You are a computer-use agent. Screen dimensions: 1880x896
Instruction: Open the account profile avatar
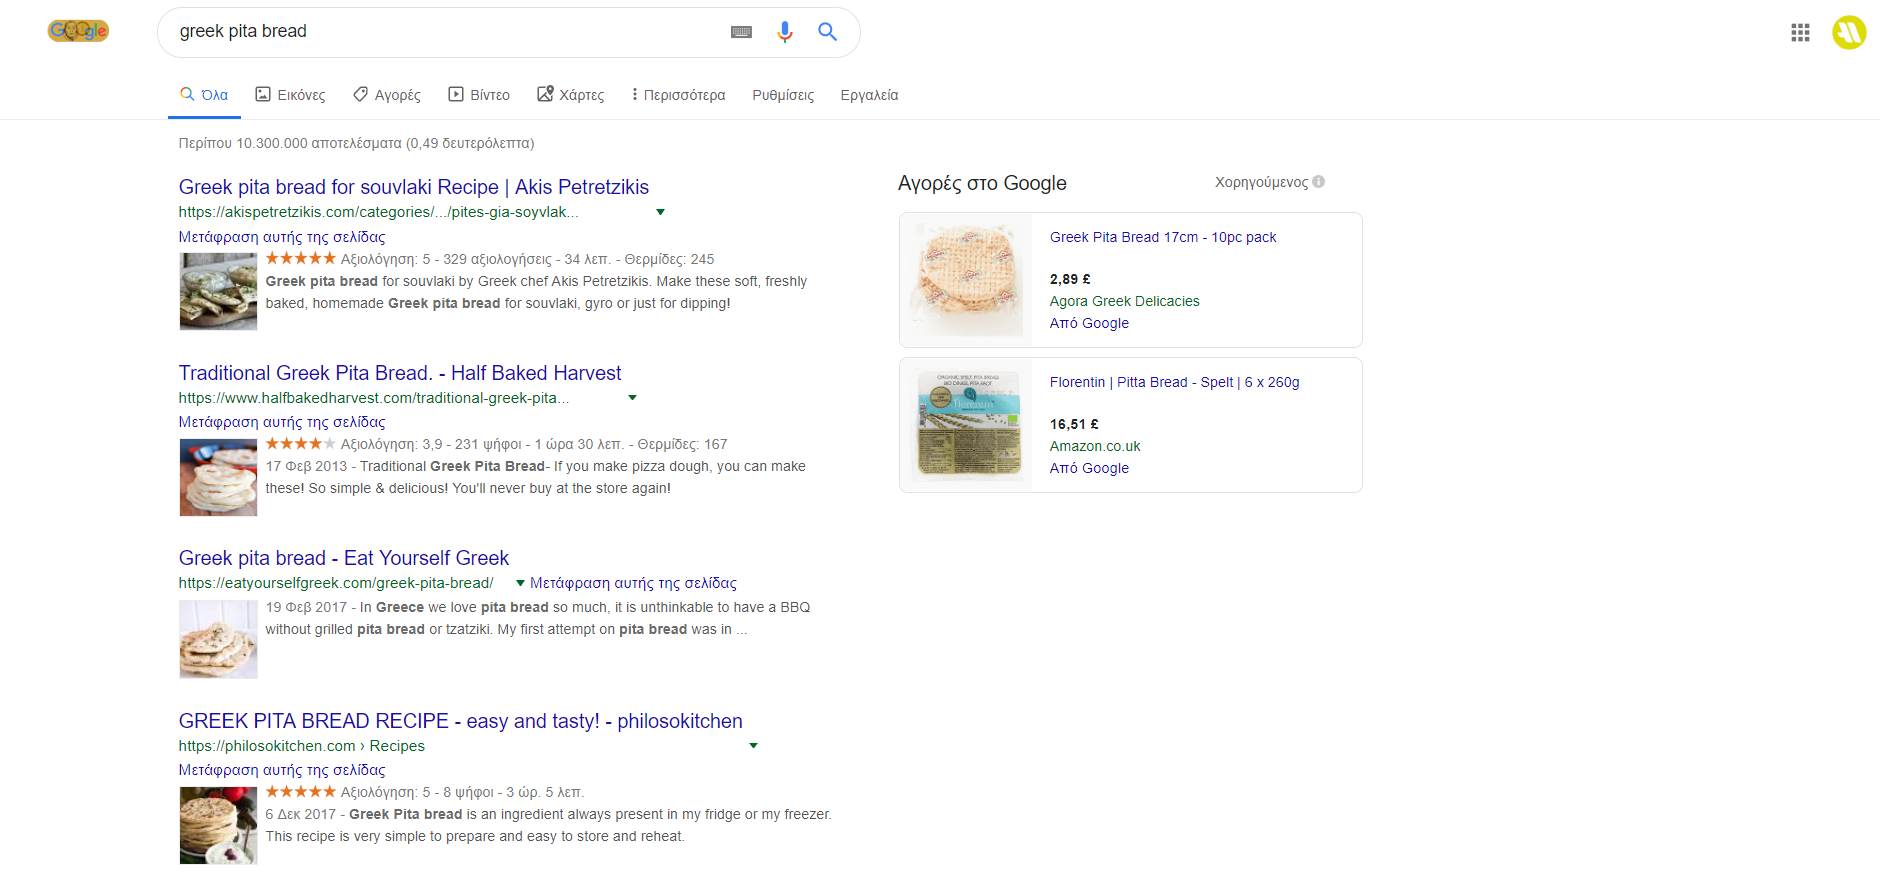pos(1849,33)
